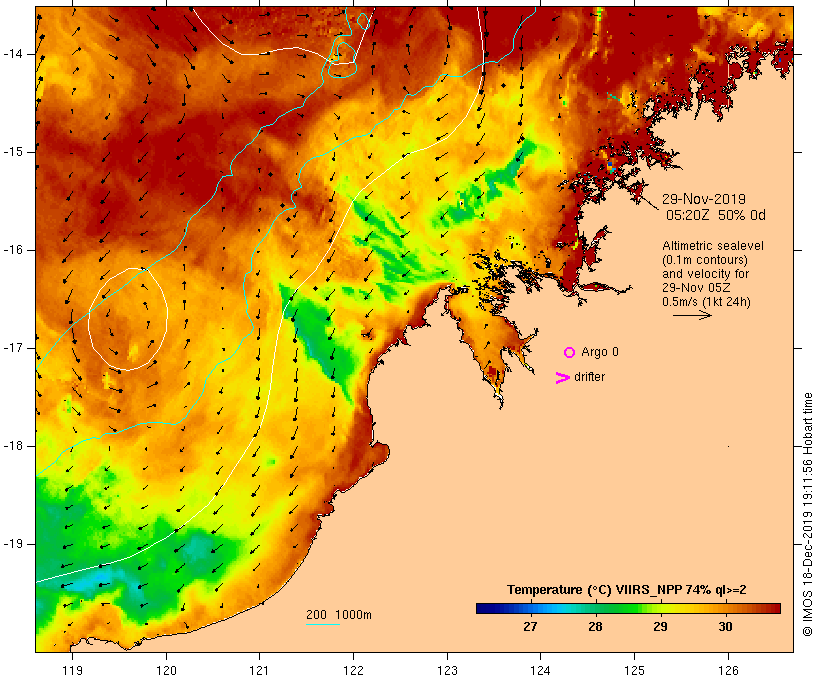Image resolution: width=820 pixels, height=680 pixels.
Task: Click the '29-Nov 05Z' text line
Action: pos(696,288)
